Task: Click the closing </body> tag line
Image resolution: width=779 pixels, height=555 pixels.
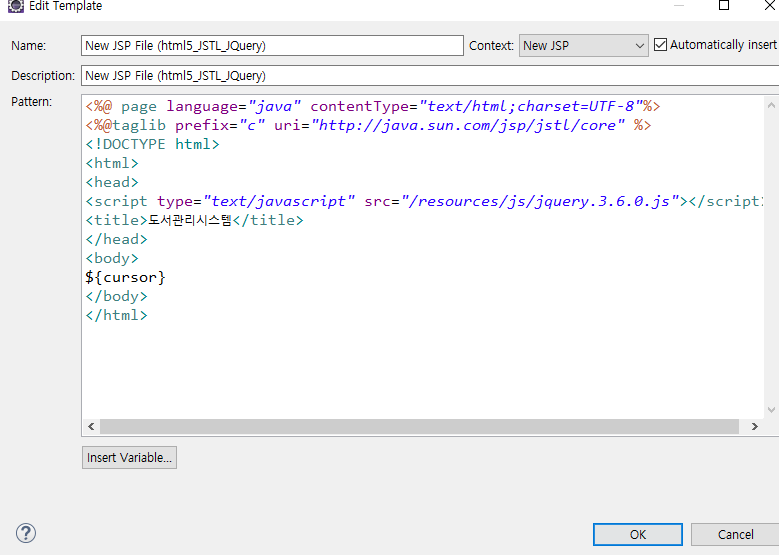Action: (116, 296)
